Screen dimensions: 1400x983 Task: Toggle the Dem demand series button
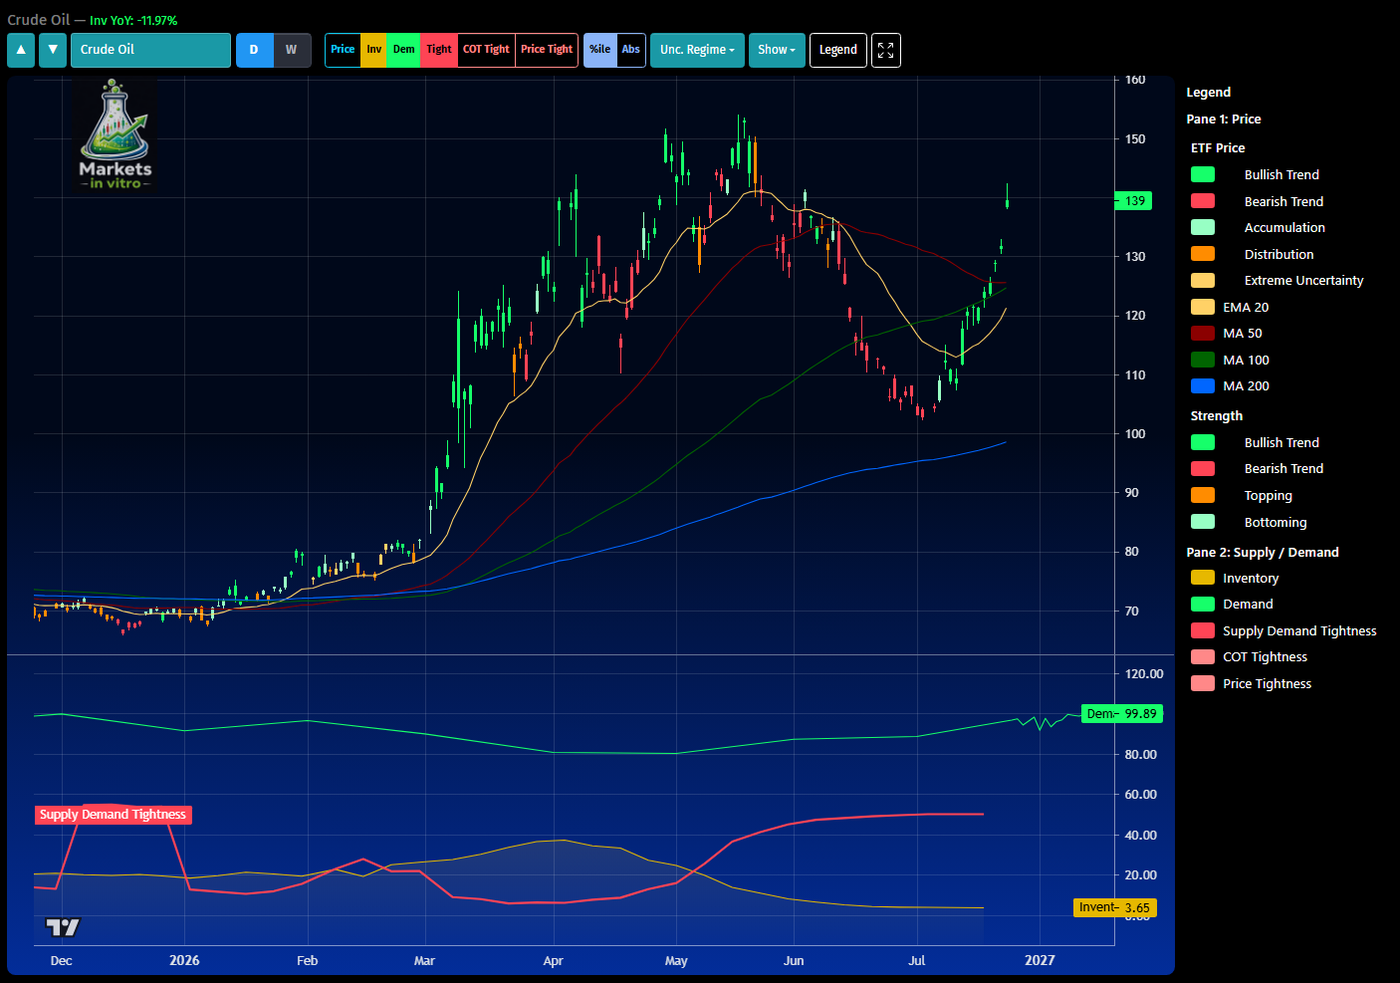pos(404,50)
